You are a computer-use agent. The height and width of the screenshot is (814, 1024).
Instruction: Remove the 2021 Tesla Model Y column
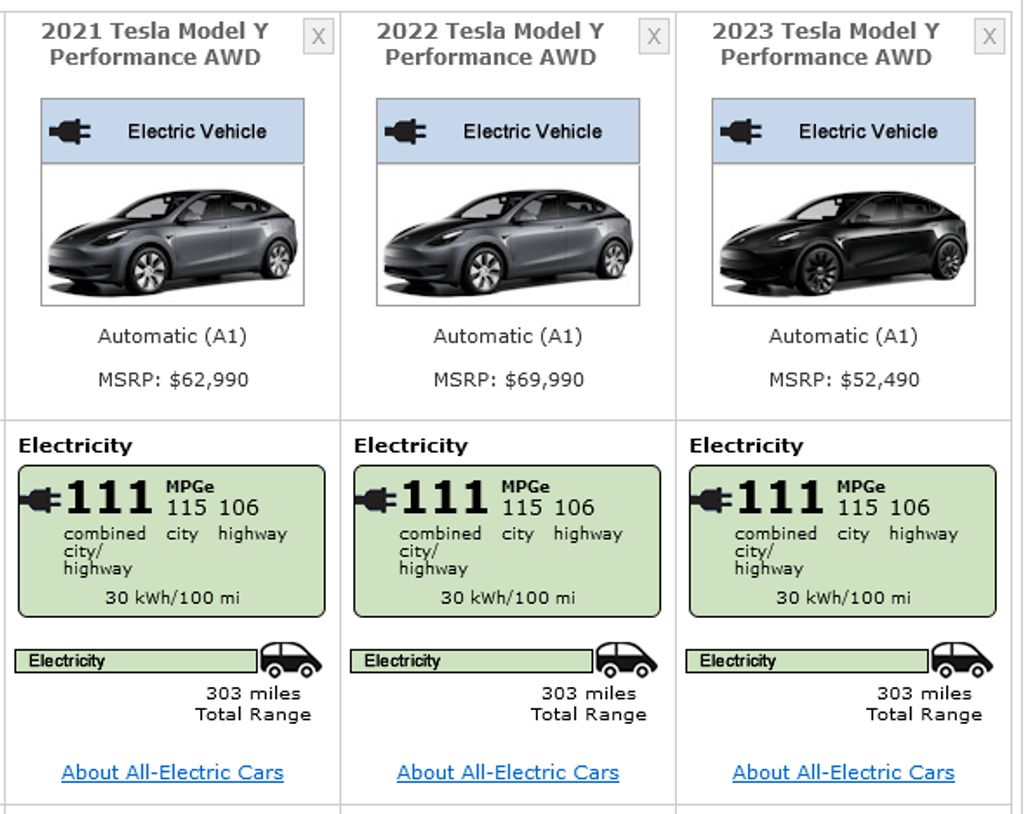(318, 37)
